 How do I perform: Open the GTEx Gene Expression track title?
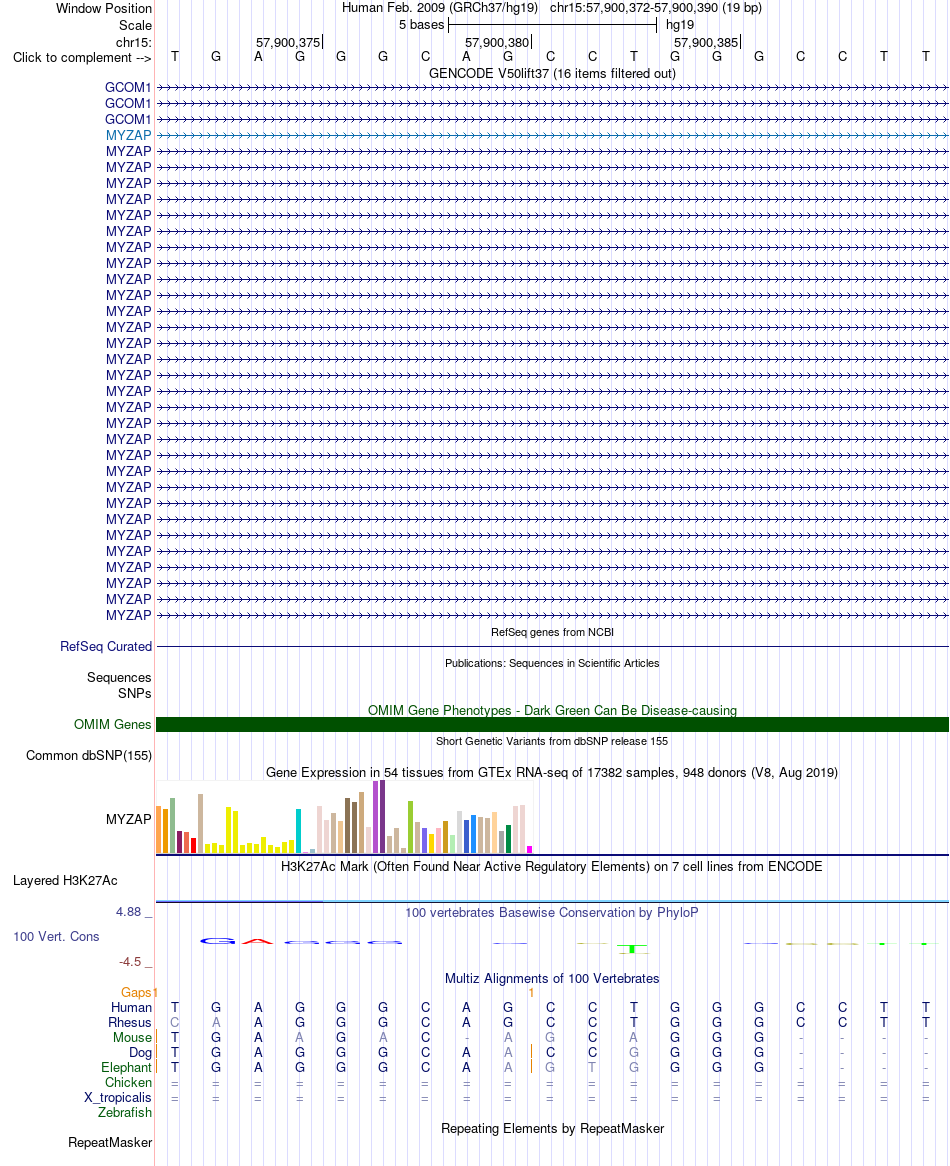click(552, 772)
